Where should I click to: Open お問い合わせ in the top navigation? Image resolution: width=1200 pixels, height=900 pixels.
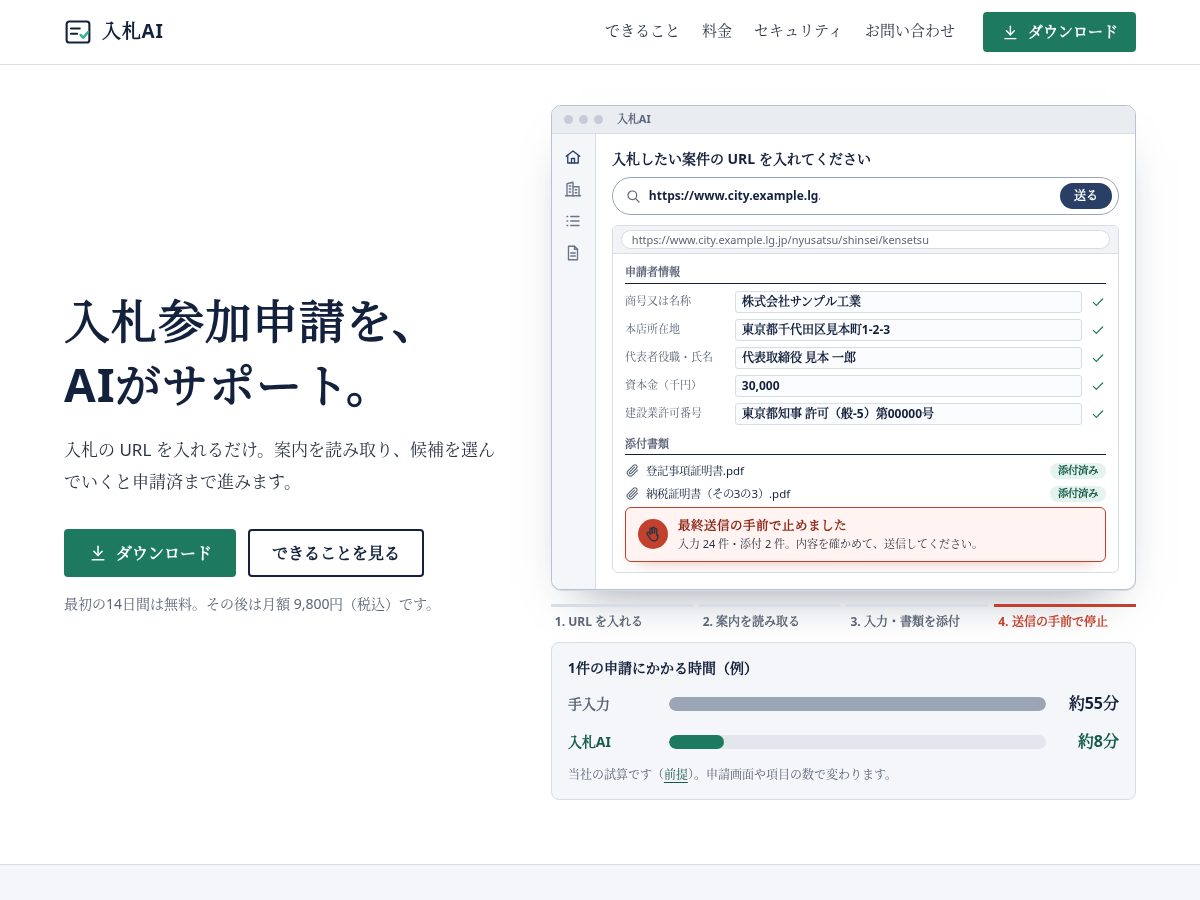tap(910, 32)
